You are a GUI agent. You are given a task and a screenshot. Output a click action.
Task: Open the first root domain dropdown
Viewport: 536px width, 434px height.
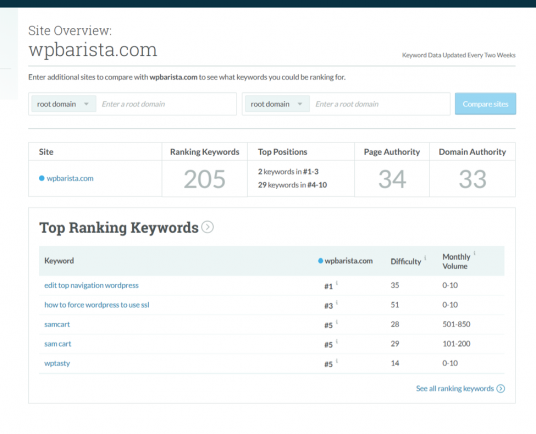(x=63, y=104)
